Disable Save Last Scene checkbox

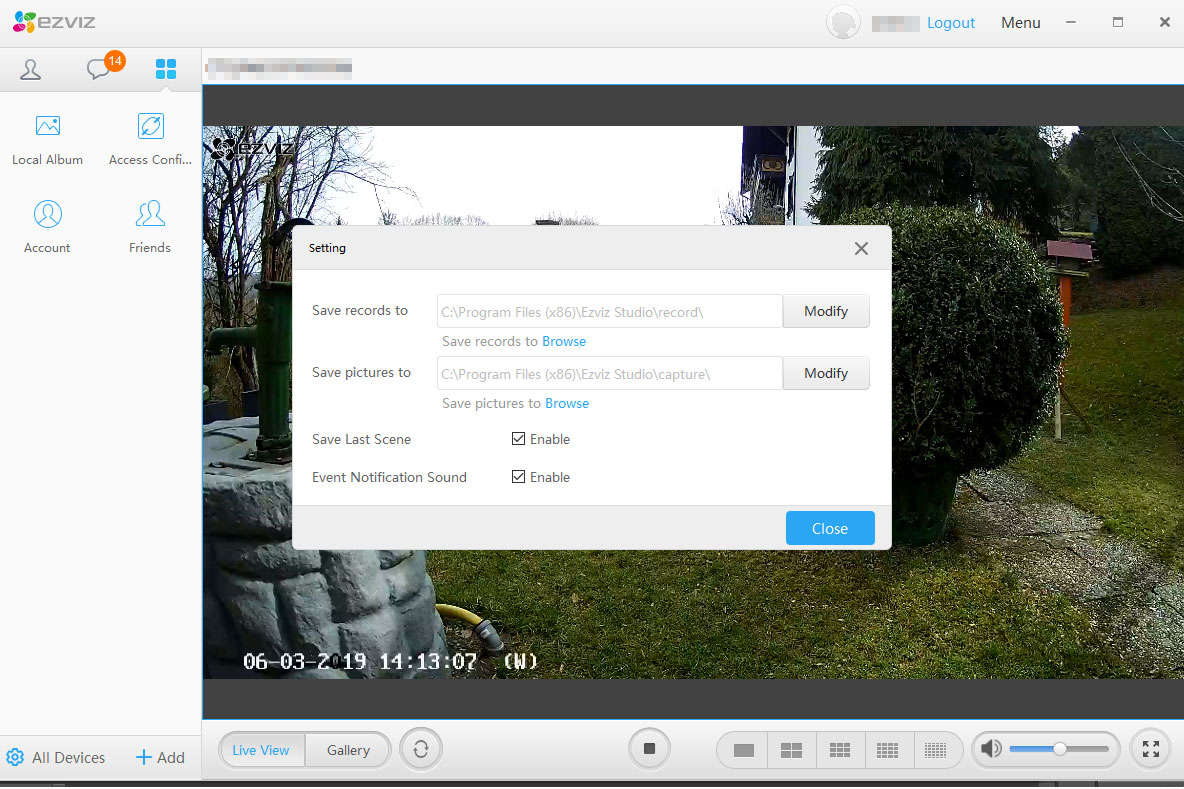(x=518, y=439)
